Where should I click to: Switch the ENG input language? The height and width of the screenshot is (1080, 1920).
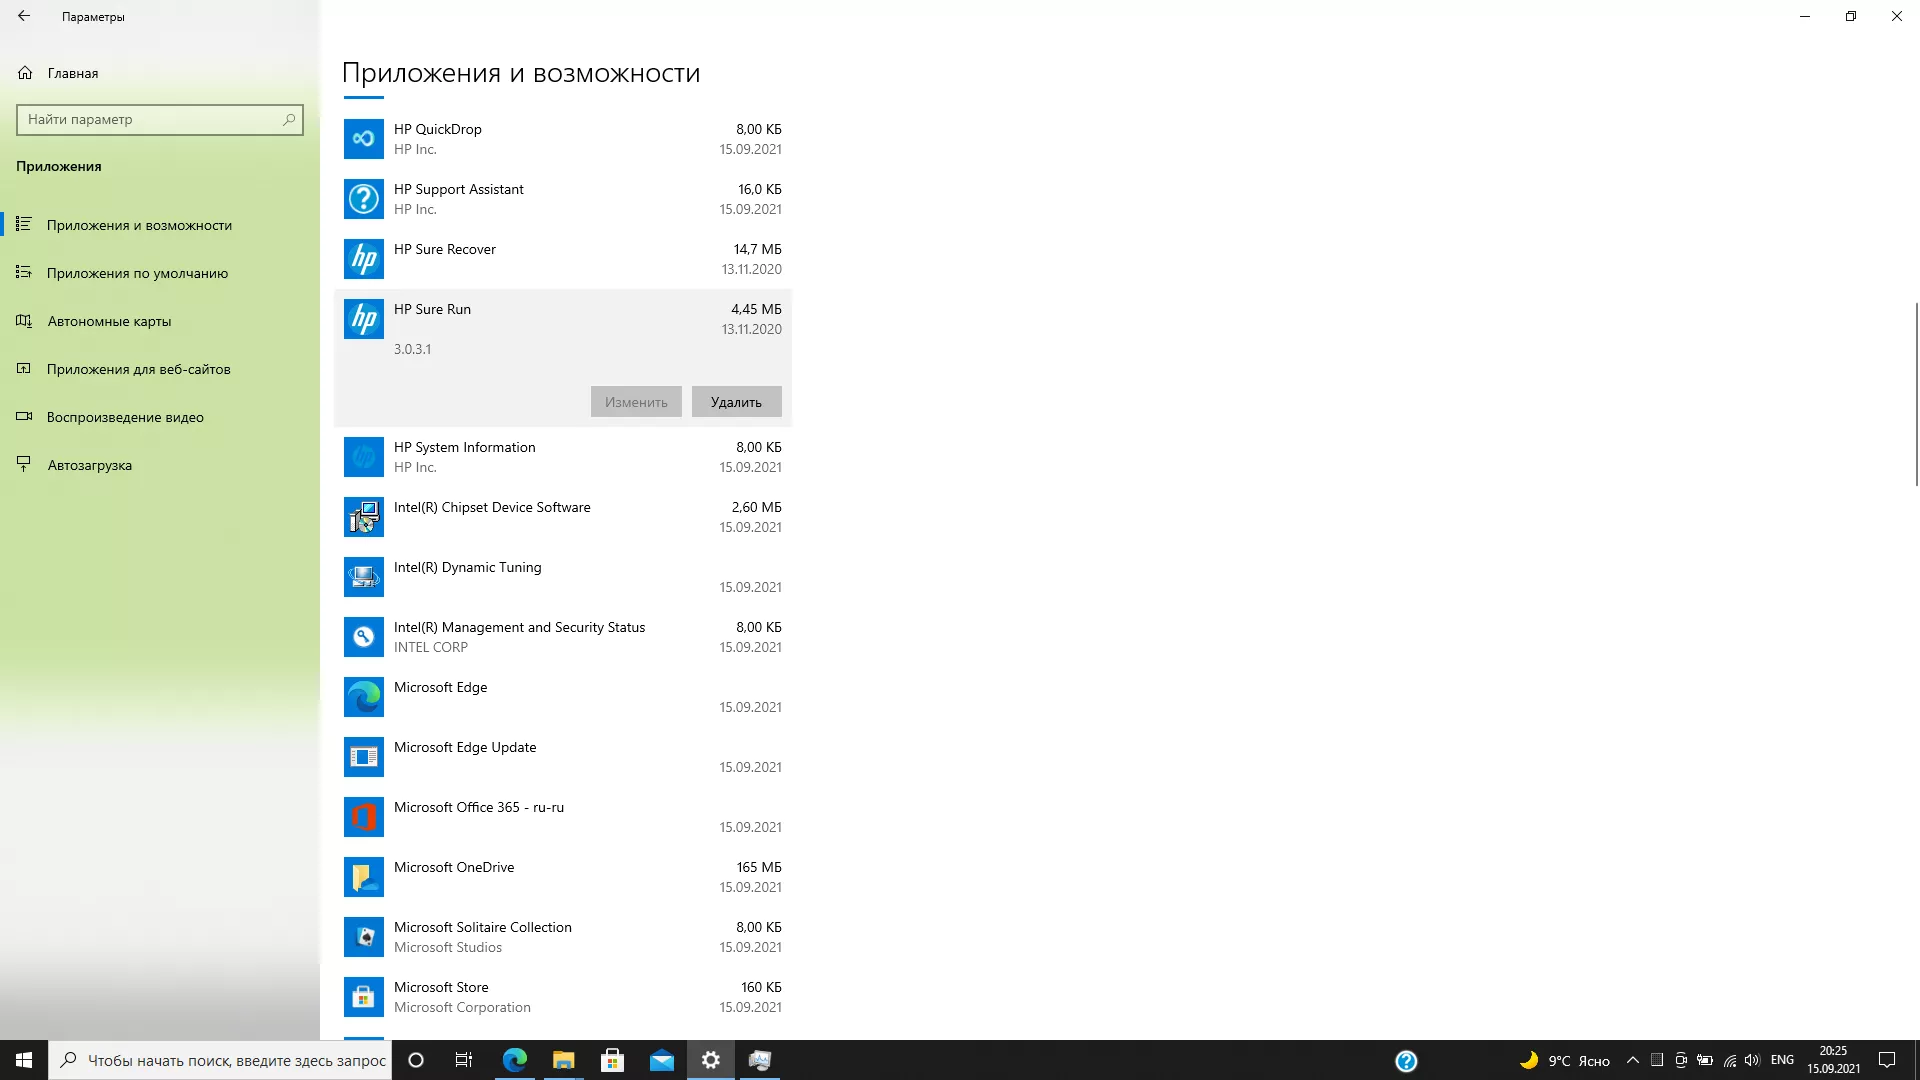click(1782, 1060)
